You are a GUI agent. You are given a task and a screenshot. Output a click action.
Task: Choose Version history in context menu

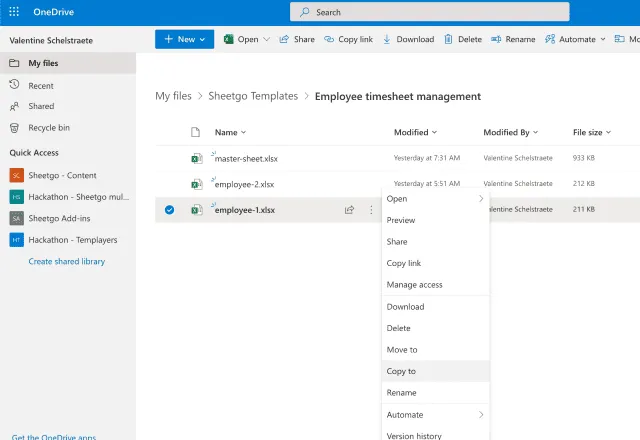pyautogui.click(x=436, y=435)
